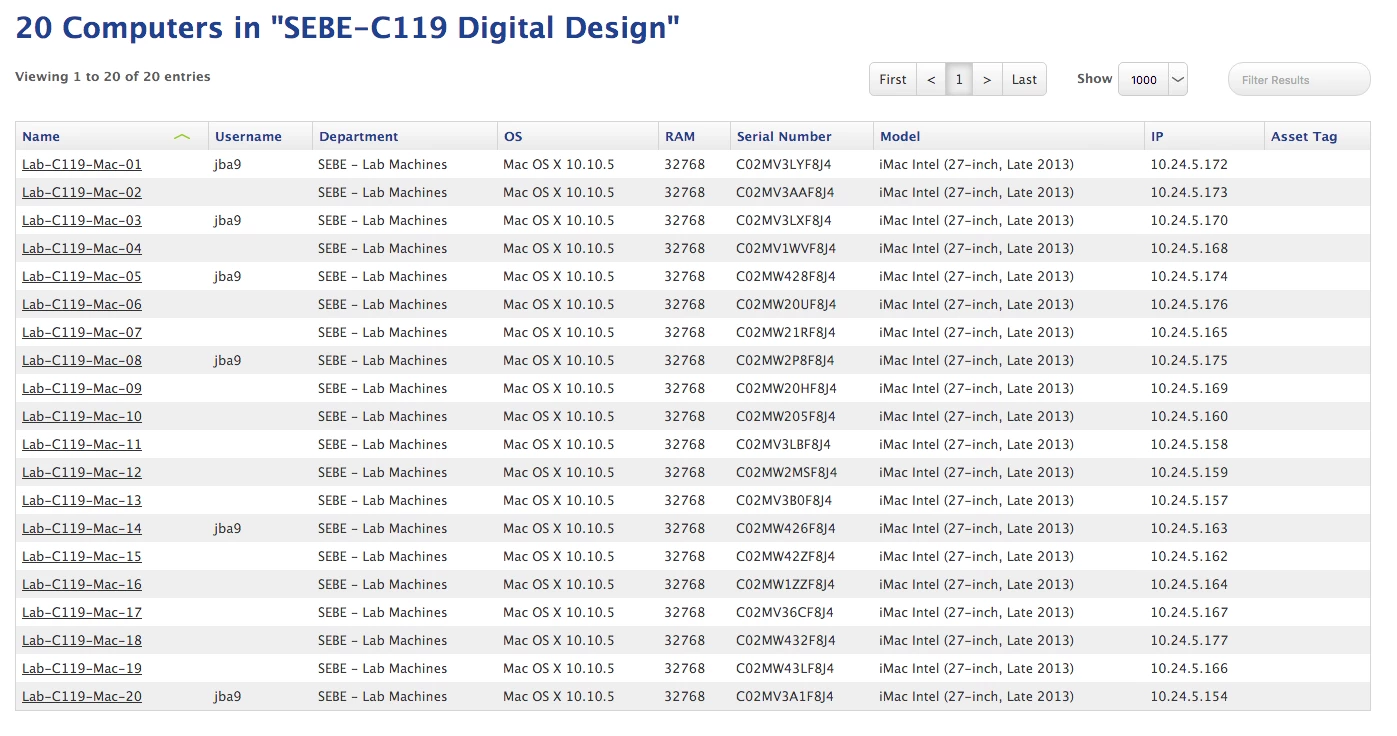The width and height of the screenshot is (1397, 736).
Task: Sort by the Username column header
Action: pos(248,137)
